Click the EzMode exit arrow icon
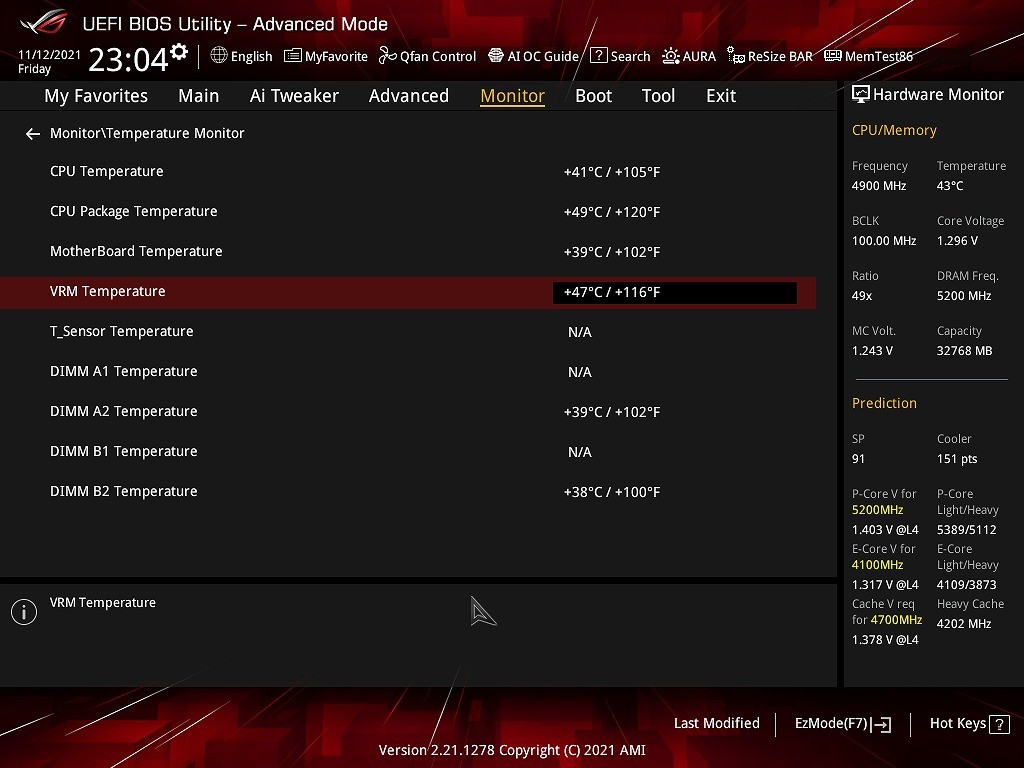The width and height of the screenshot is (1024, 768). click(881, 724)
